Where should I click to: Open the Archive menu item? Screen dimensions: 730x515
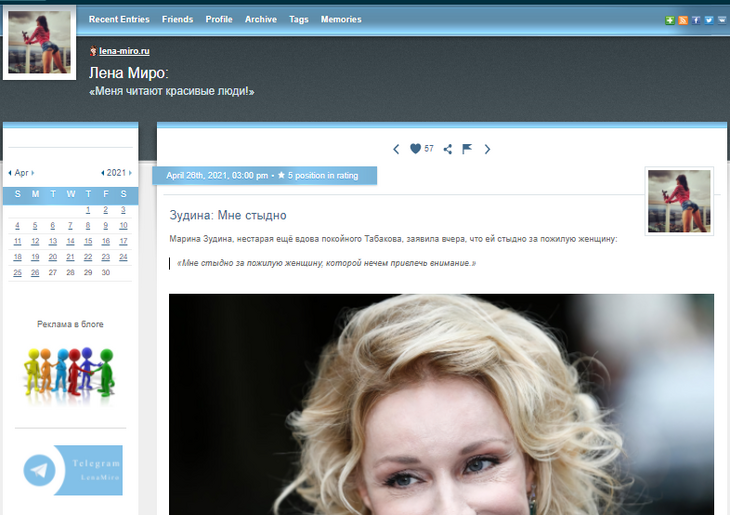point(261,19)
